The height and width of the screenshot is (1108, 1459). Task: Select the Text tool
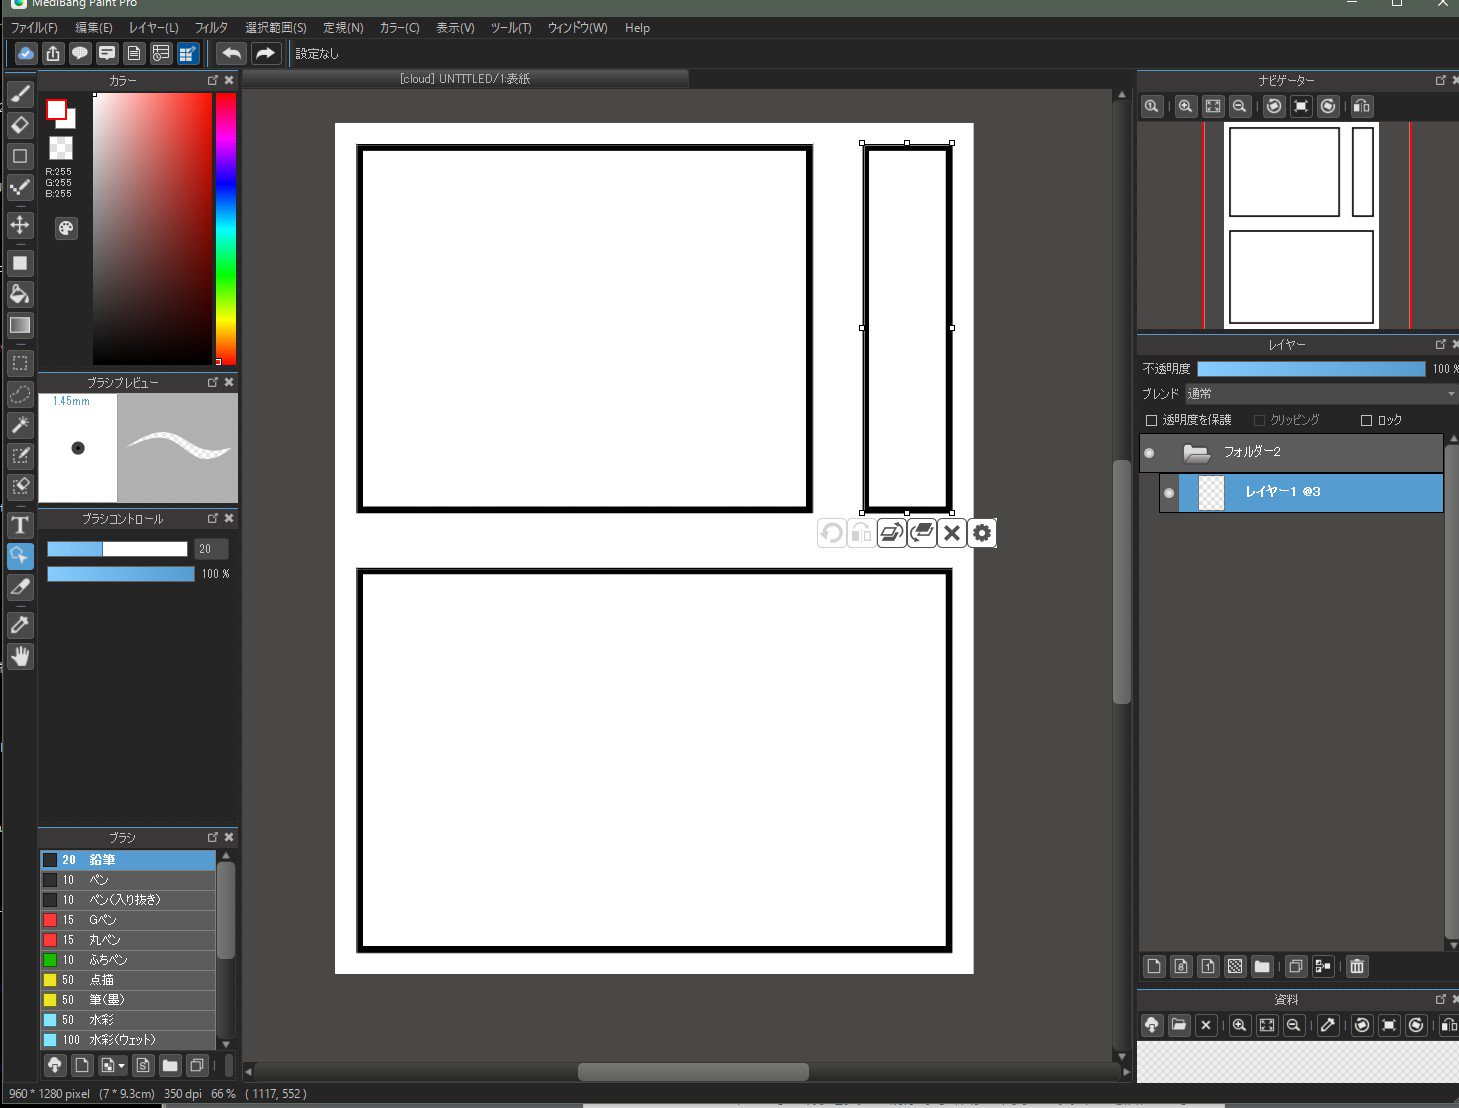click(x=20, y=525)
